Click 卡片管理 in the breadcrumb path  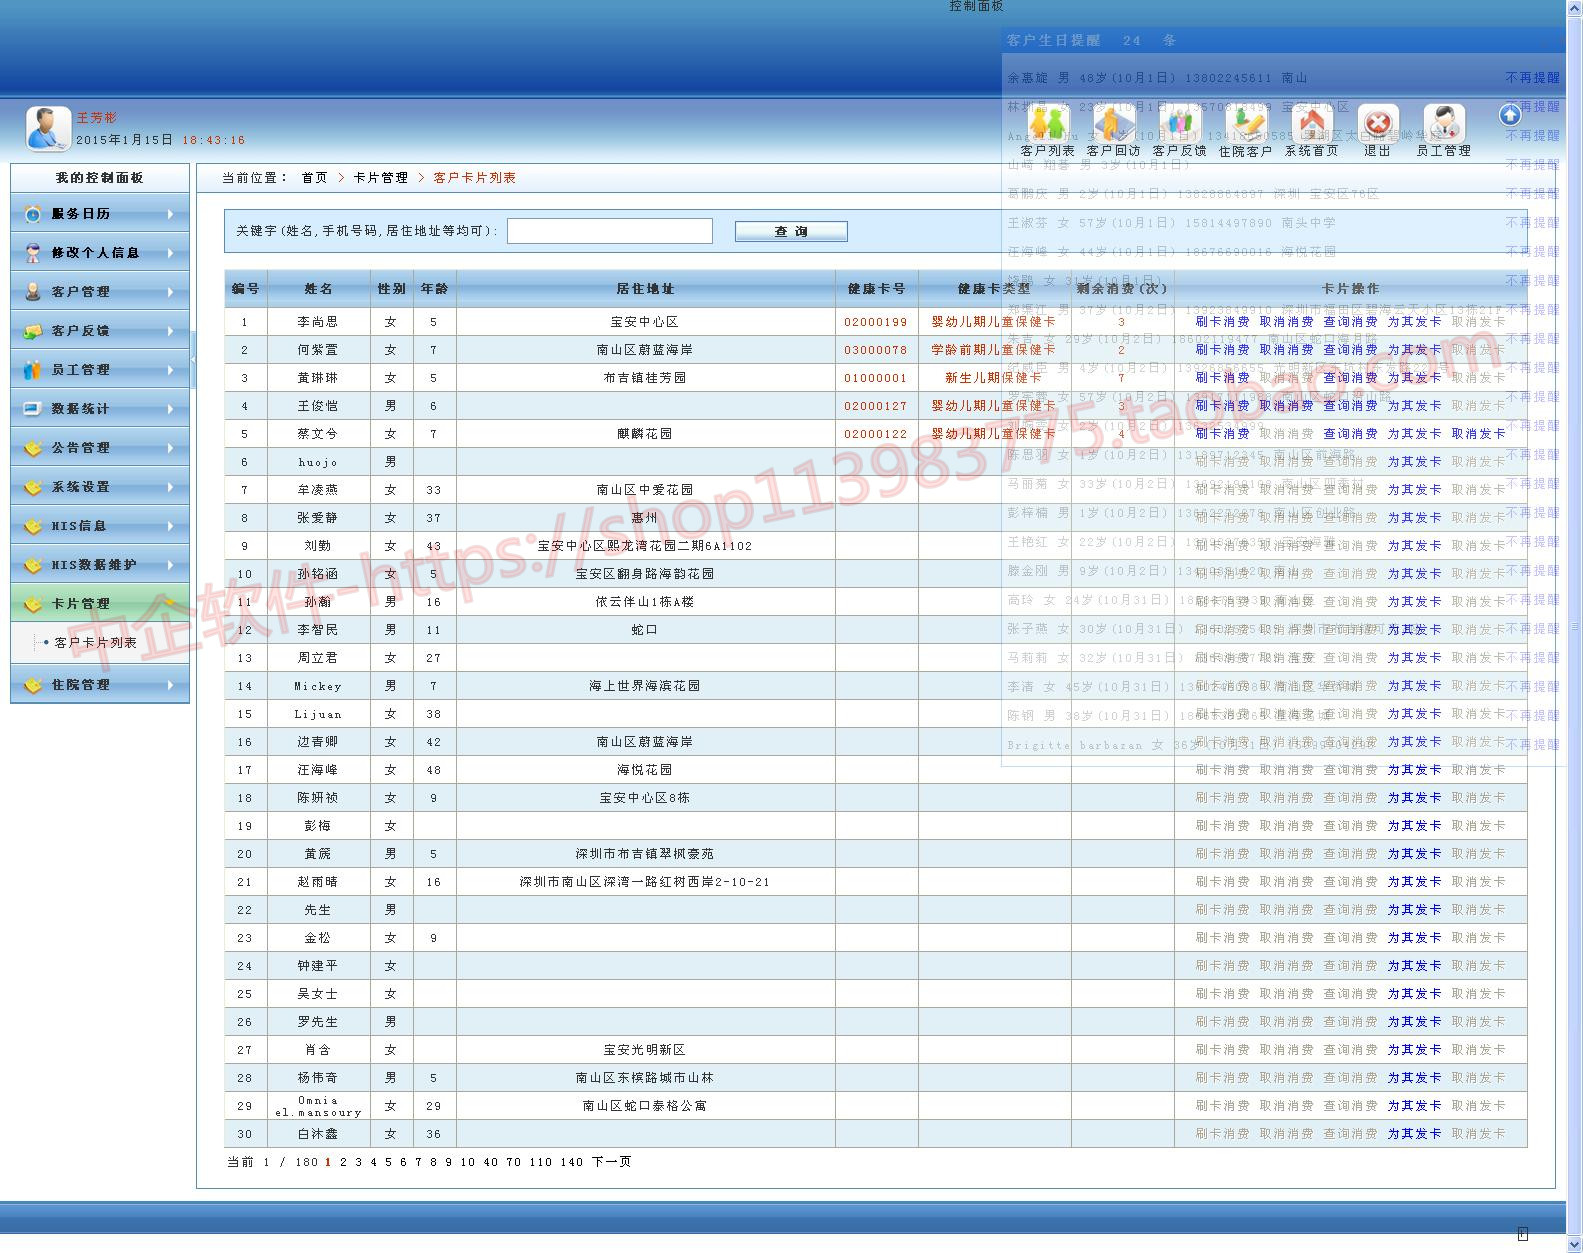point(381,178)
